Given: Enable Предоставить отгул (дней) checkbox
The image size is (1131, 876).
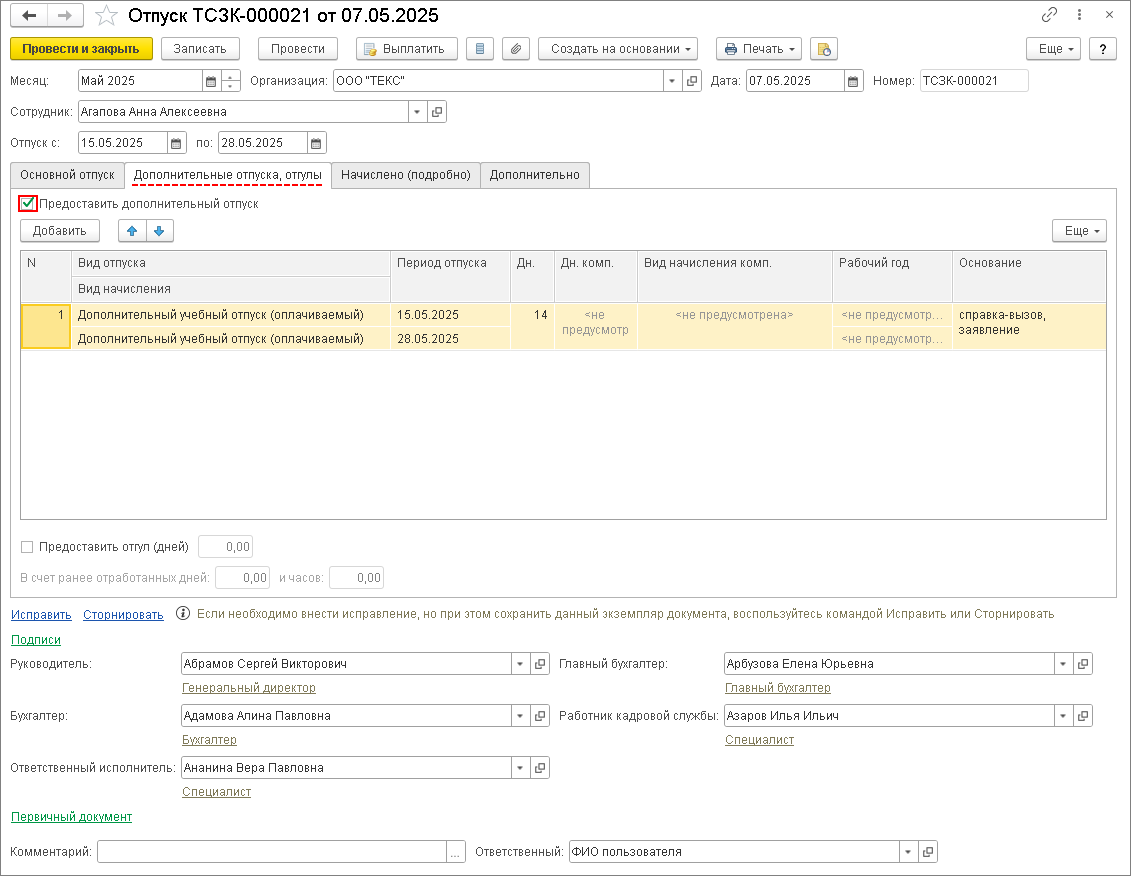Looking at the screenshot, I should tap(27, 547).
